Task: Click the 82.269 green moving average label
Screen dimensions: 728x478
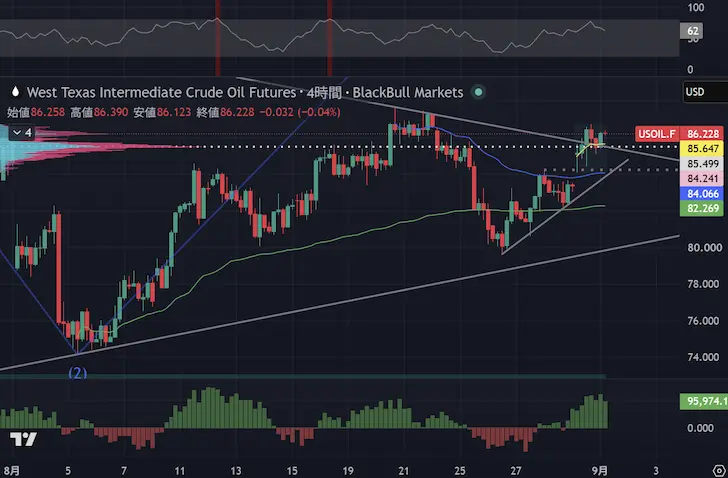Action: coord(703,208)
